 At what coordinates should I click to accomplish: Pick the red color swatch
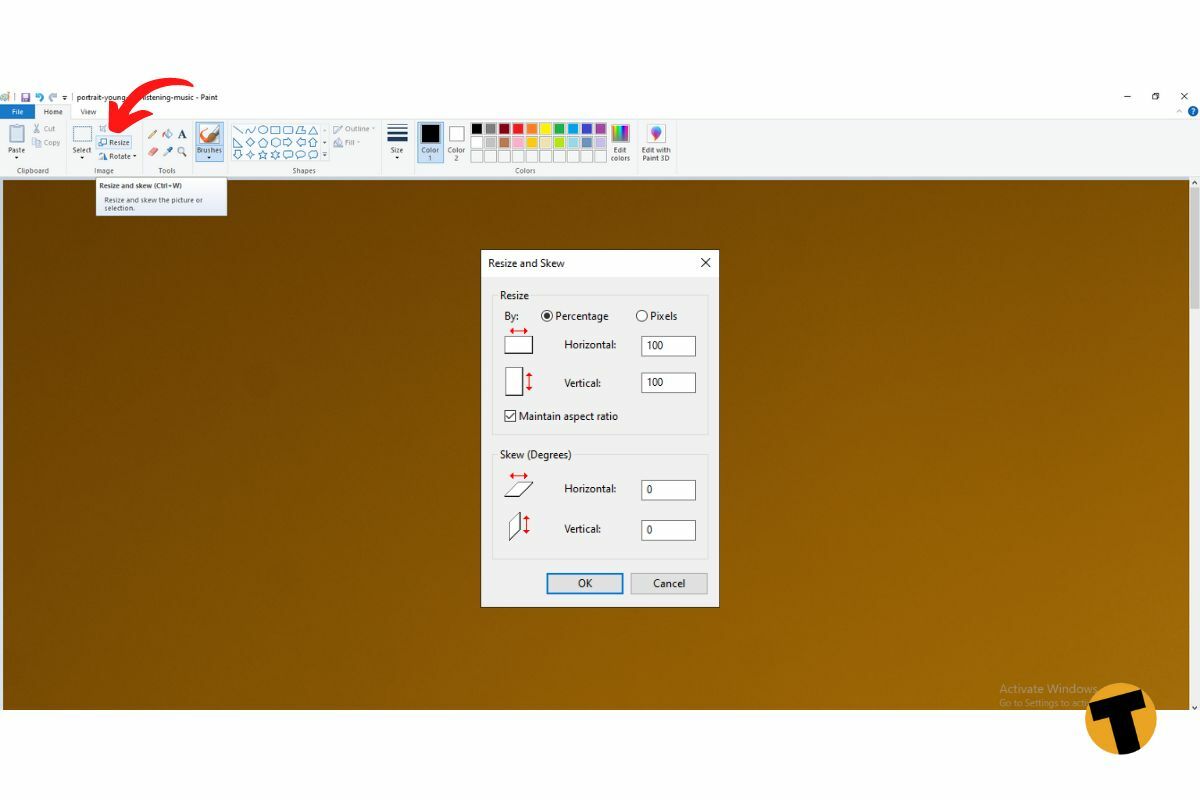pos(518,129)
